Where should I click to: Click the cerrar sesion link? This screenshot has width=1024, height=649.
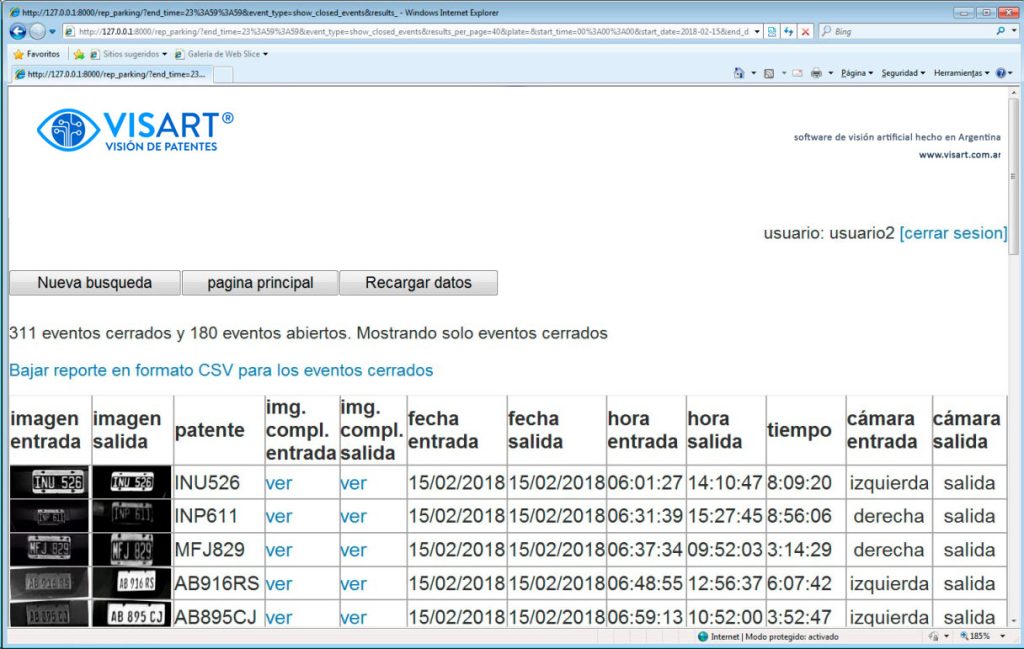pos(953,233)
